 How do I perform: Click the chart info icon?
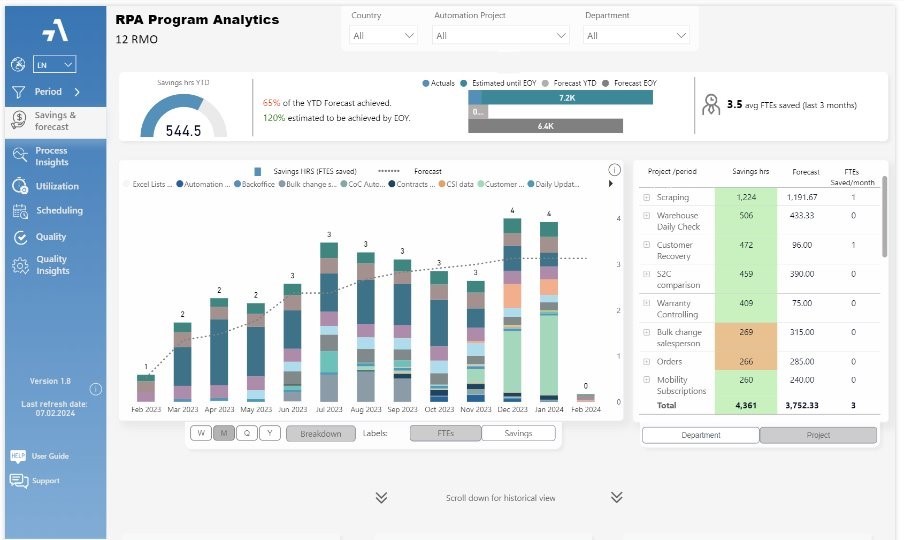615,169
